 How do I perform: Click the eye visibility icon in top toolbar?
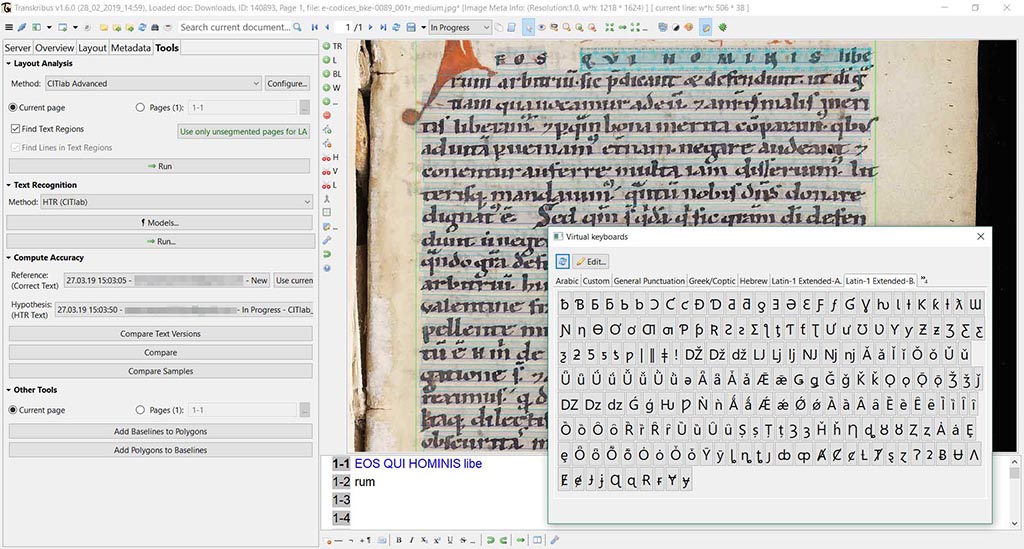[541, 27]
